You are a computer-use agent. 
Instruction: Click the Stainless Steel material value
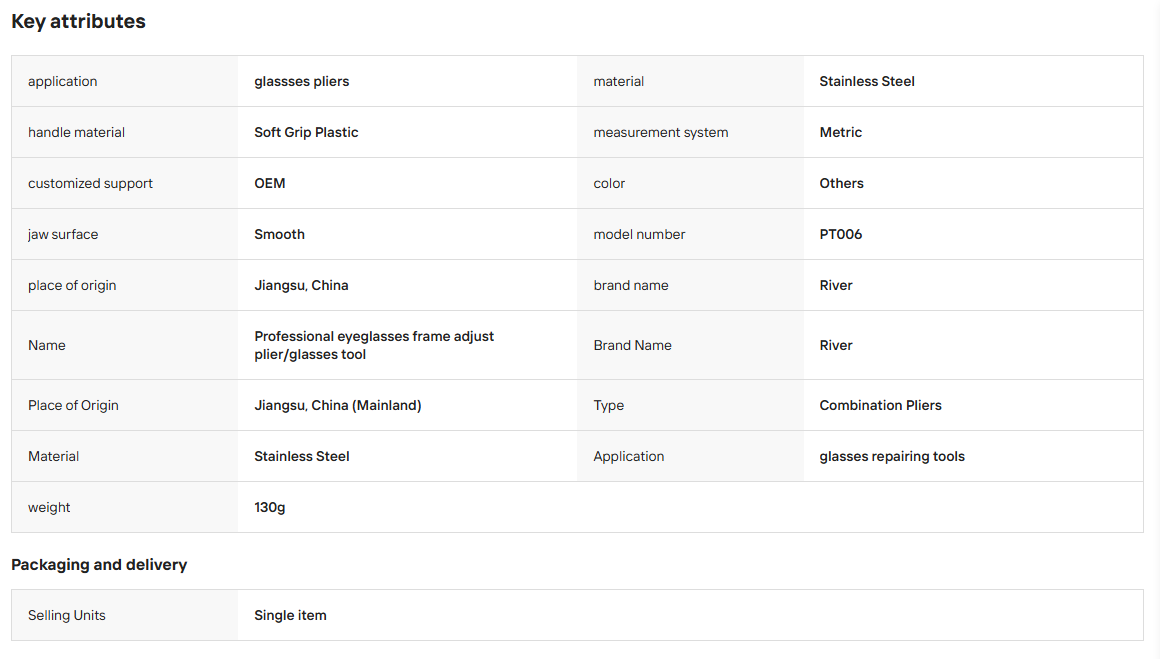coord(866,81)
